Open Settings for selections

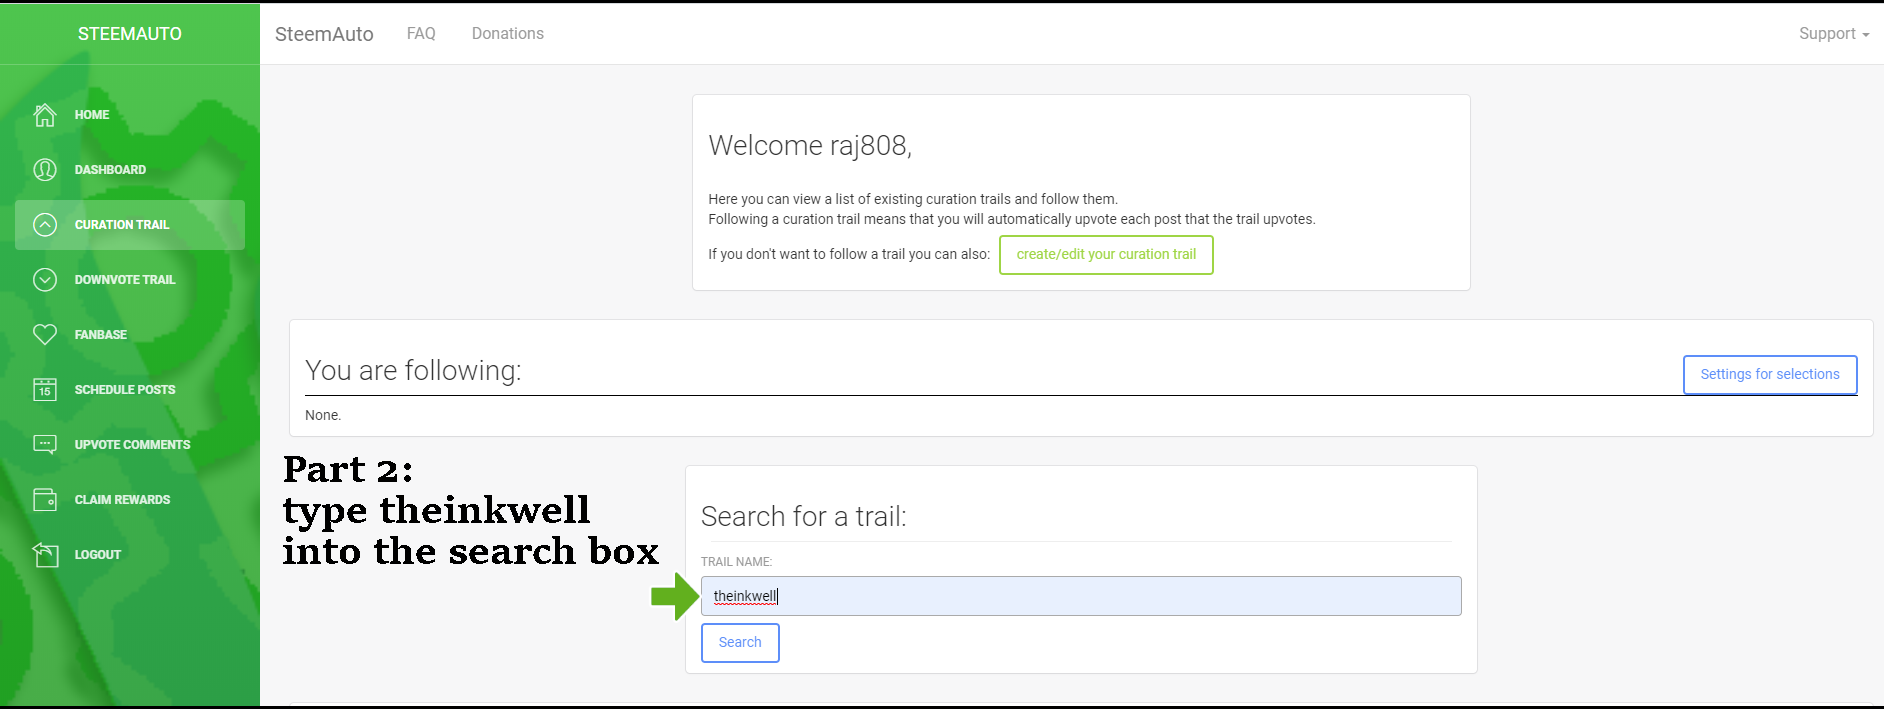tap(1769, 375)
